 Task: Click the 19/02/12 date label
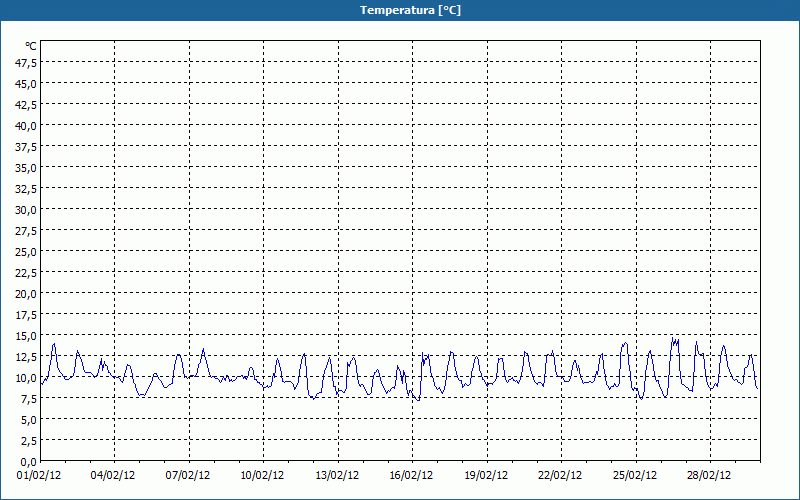[486, 476]
